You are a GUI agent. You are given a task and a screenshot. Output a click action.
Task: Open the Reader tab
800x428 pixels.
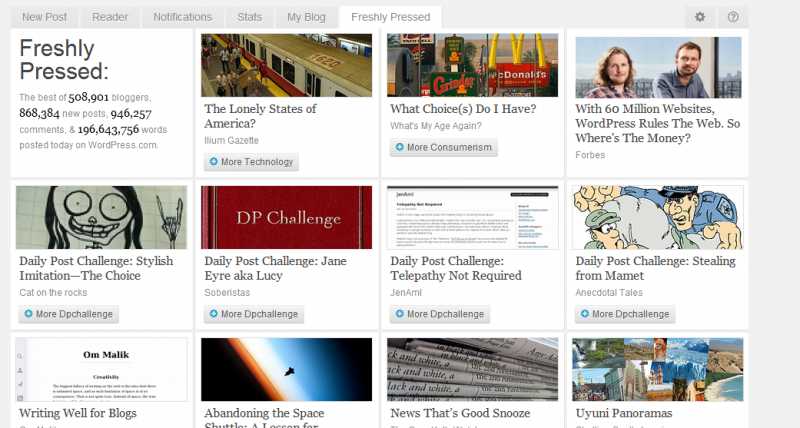(110, 17)
